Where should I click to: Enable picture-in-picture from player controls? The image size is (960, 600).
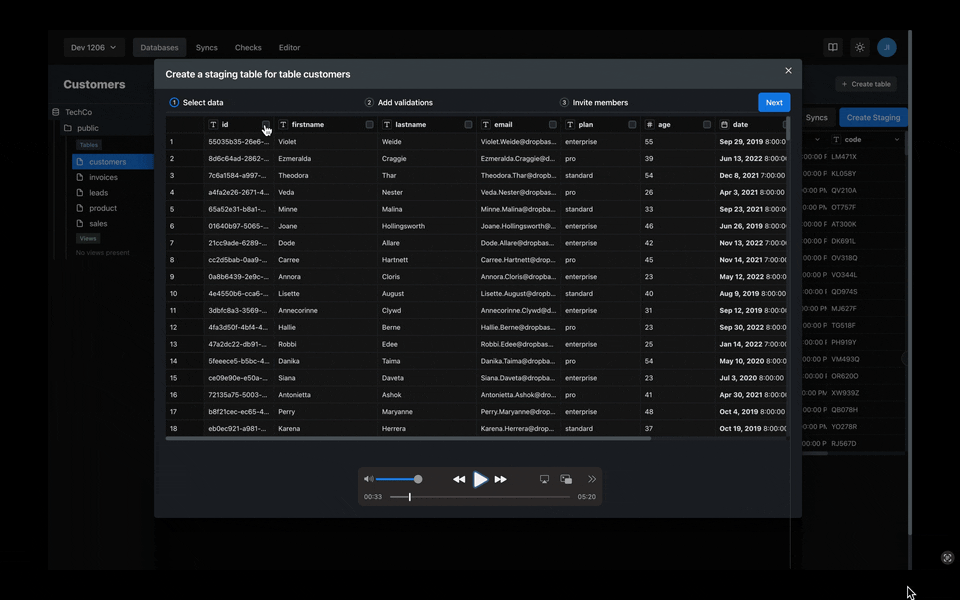pos(566,480)
